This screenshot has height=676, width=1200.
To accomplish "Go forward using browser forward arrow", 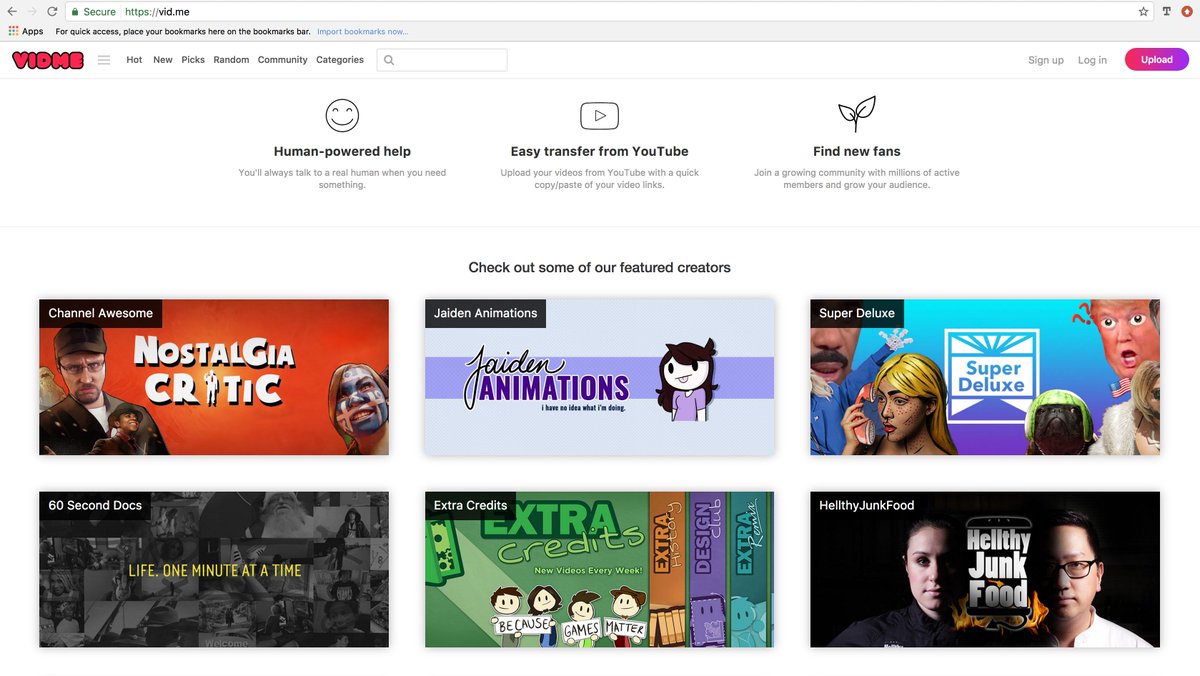I will coord(32,12).
